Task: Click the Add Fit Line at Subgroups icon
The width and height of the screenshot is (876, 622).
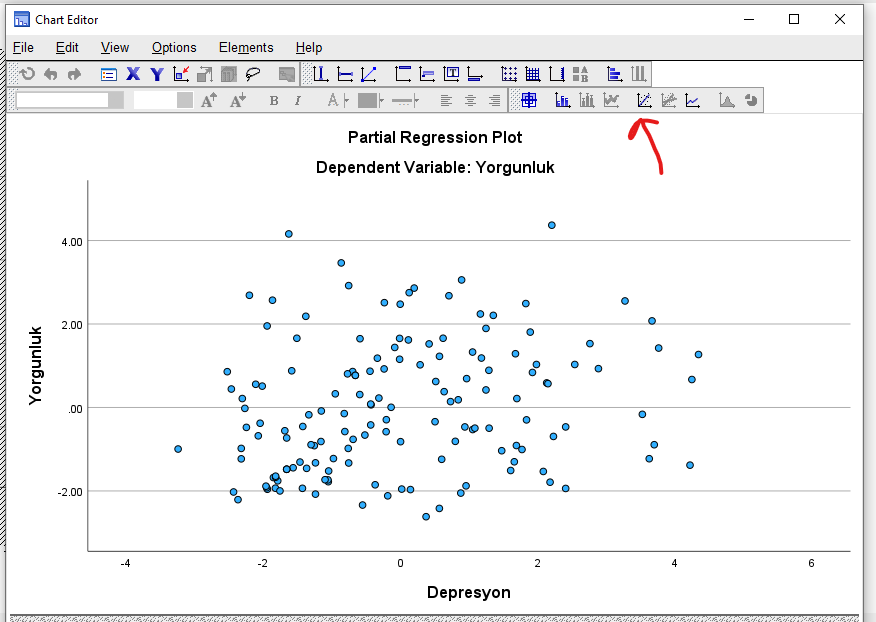Action: 669,100
